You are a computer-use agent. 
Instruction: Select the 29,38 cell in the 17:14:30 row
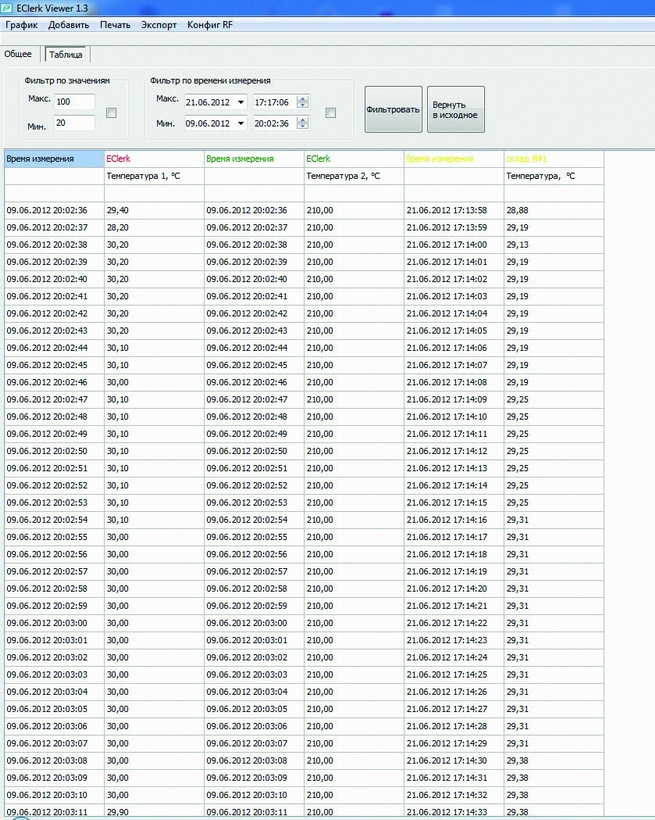point(554,760)
